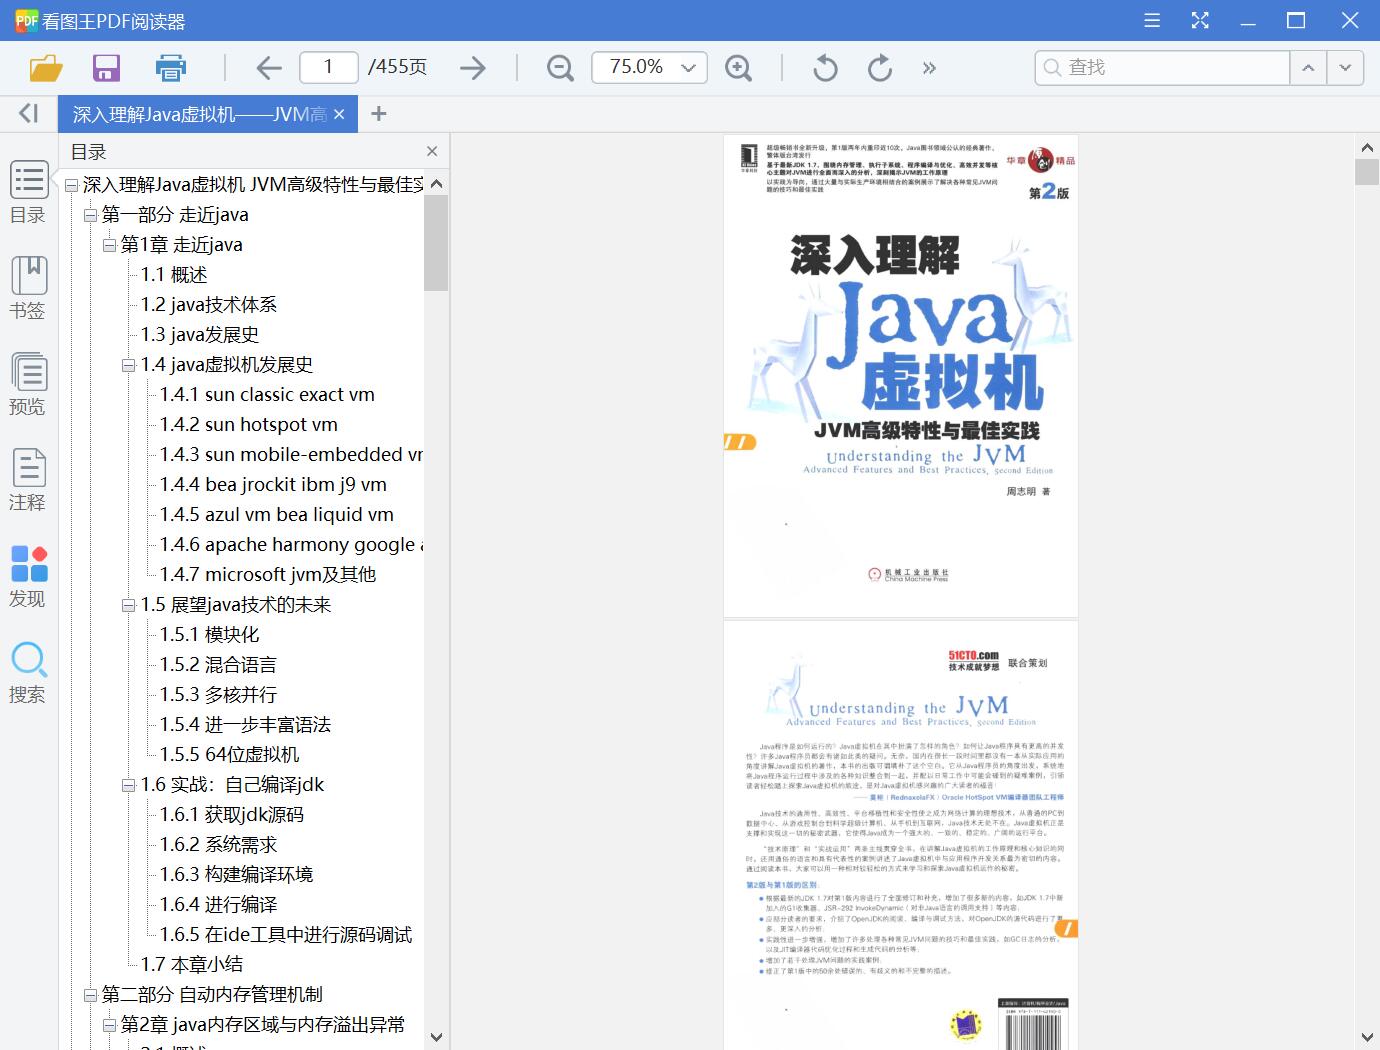This screenshot has width=1380, height=1050.
Task: Zoom in with the plus magnifier
Action: (x=738, y=67)
